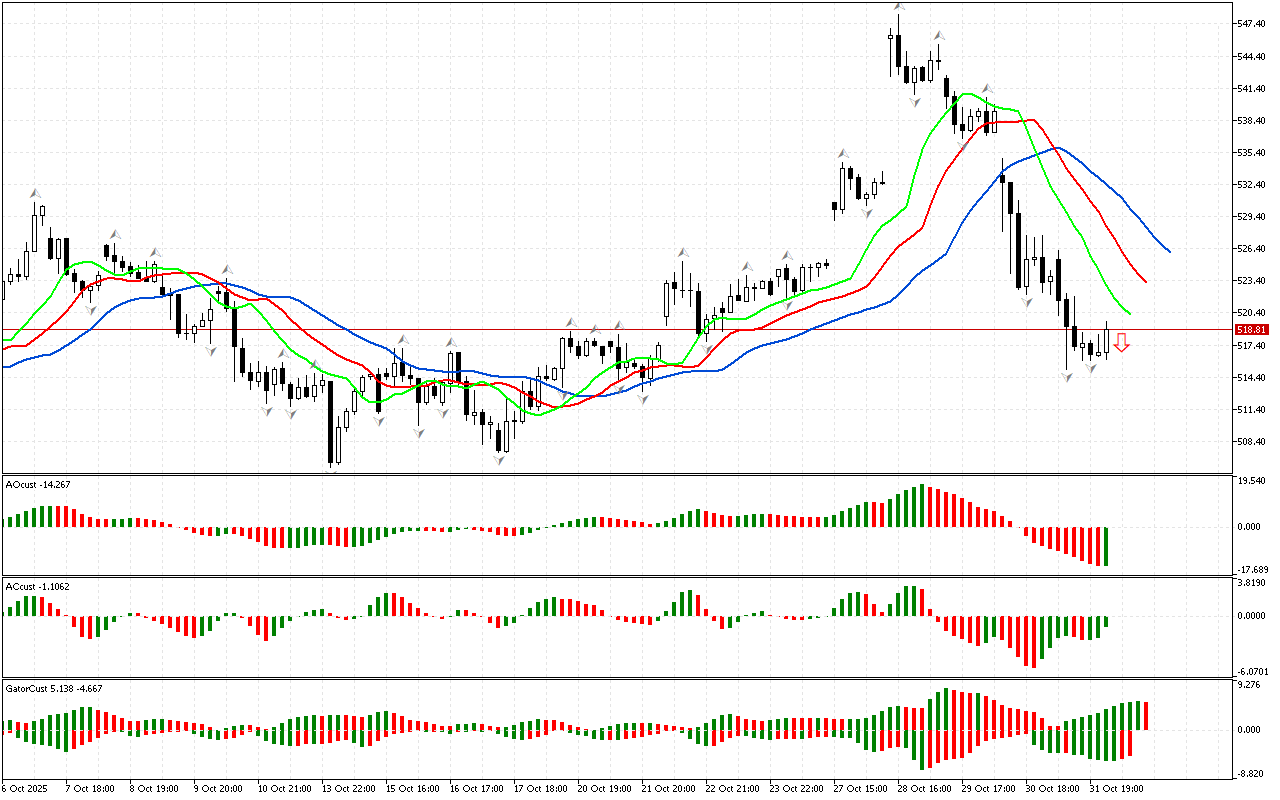
Task: Click the 547.40 price scale label
Action: [x=1252, y=23]
